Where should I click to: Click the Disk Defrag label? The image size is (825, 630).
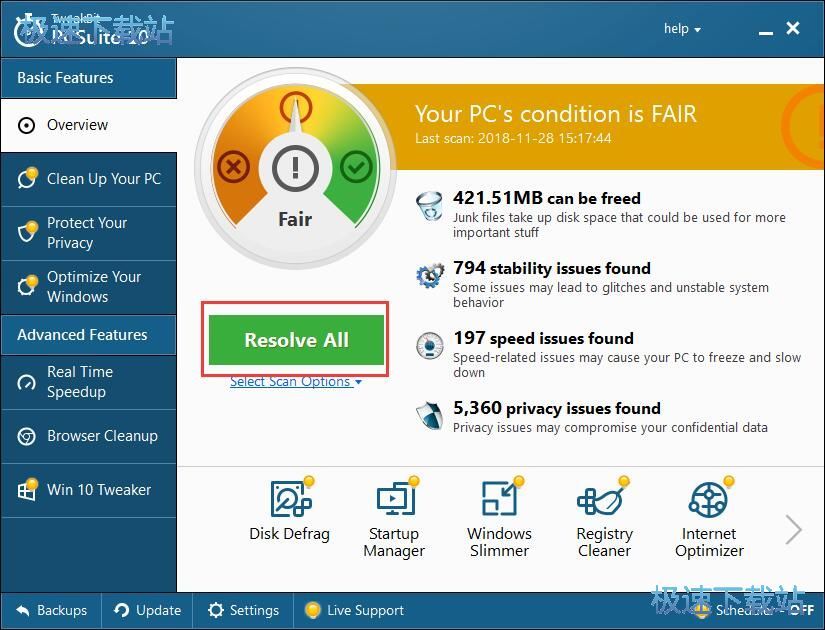(289, 534)
